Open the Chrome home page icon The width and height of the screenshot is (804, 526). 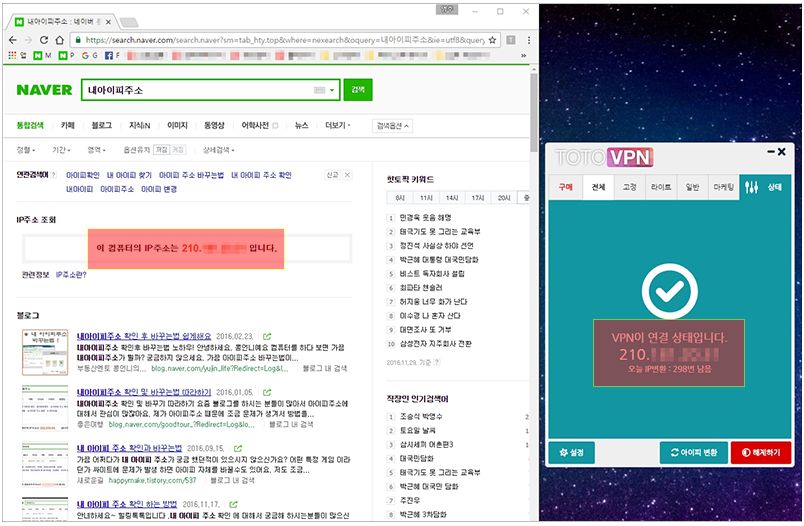click(x=59, y=40)
